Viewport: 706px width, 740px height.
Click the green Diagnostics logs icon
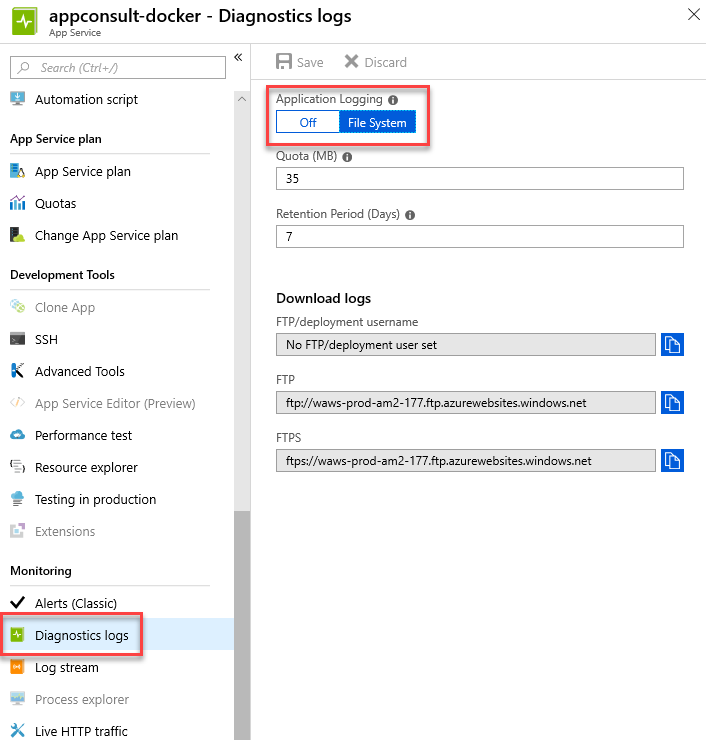(17, 635)
